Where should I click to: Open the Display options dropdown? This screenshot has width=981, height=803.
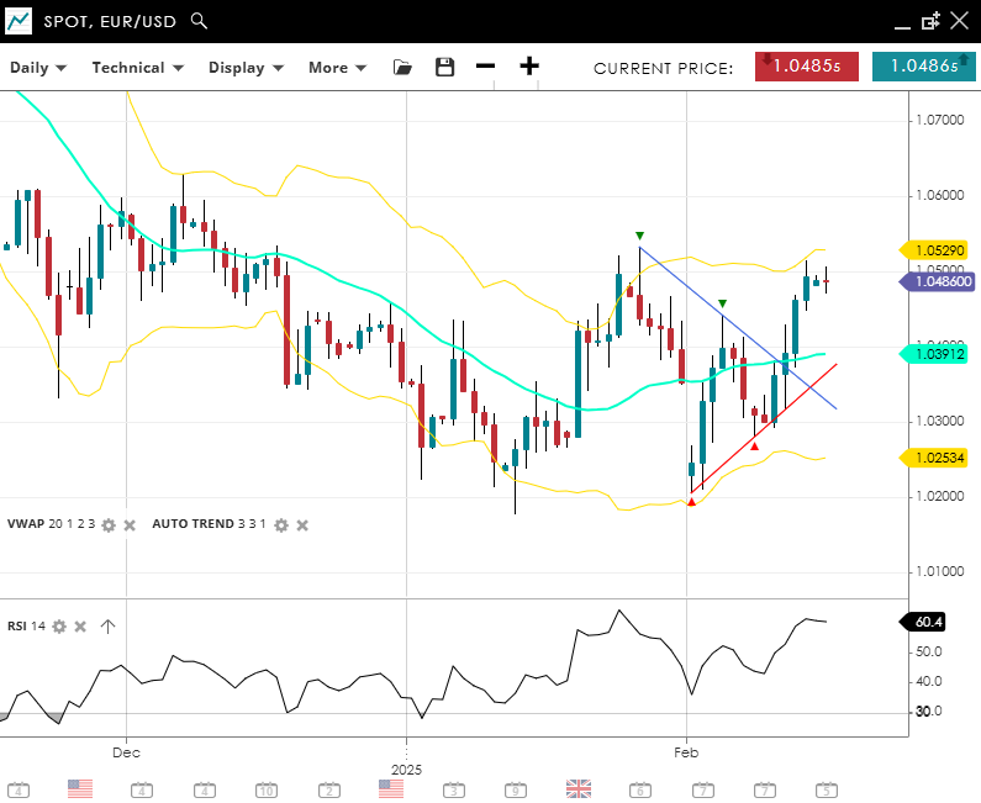click(246, 68)
